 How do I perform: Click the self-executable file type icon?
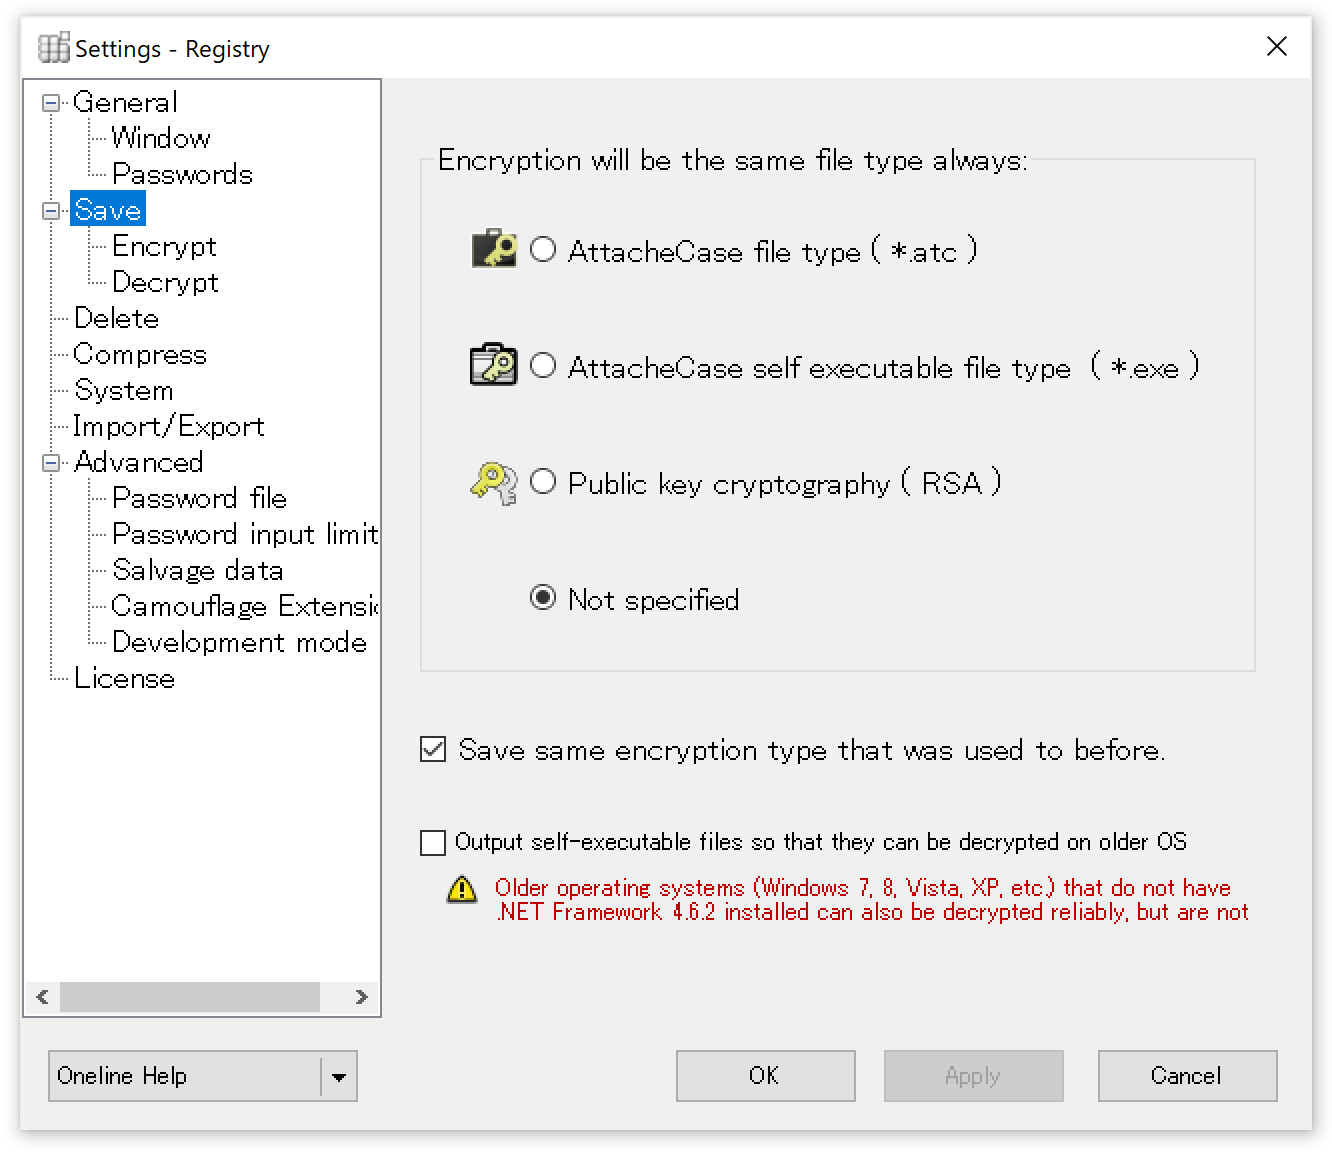493,366
